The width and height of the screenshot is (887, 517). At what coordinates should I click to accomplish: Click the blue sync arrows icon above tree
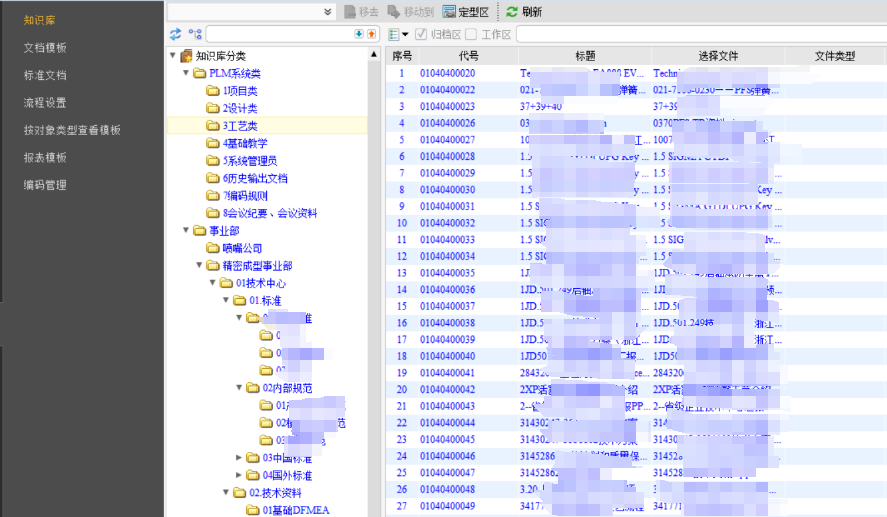point(176,35)
